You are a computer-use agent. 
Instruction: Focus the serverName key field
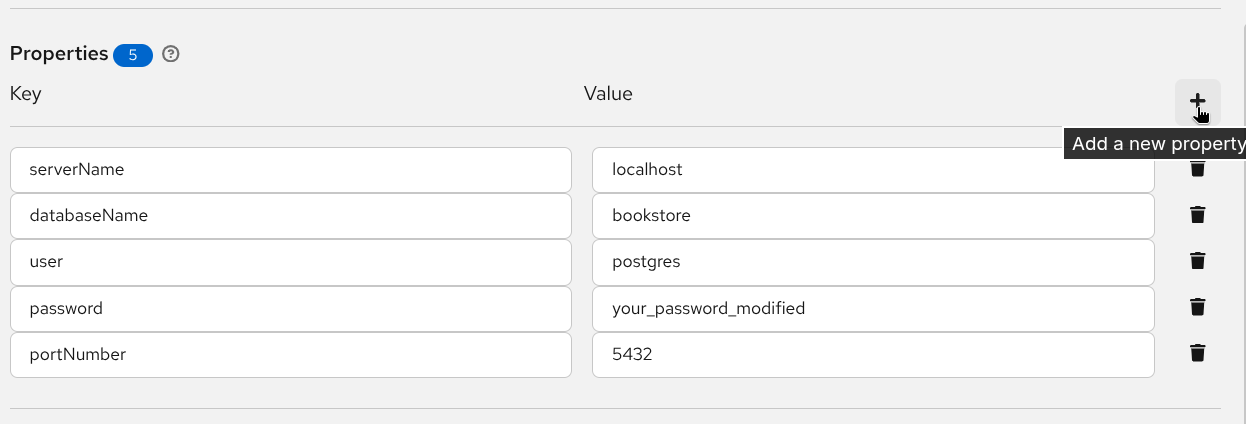[290, 170]
